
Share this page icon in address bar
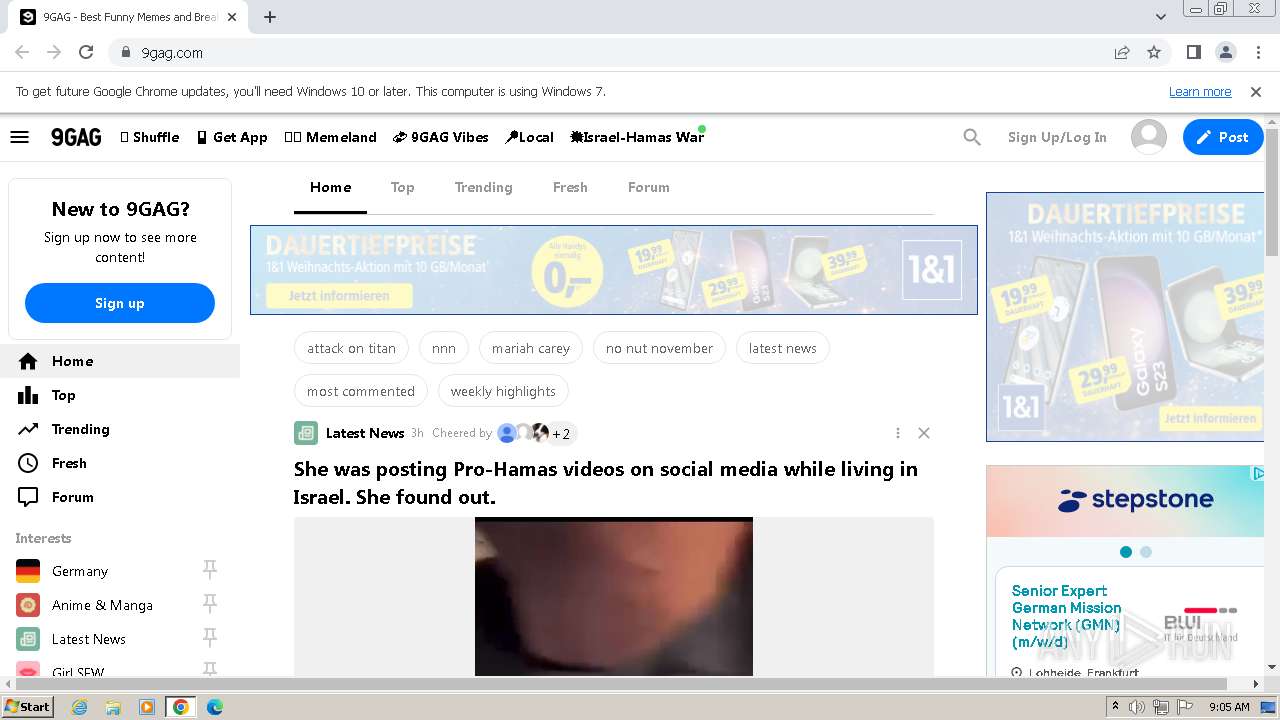[x=1122, y=52]
